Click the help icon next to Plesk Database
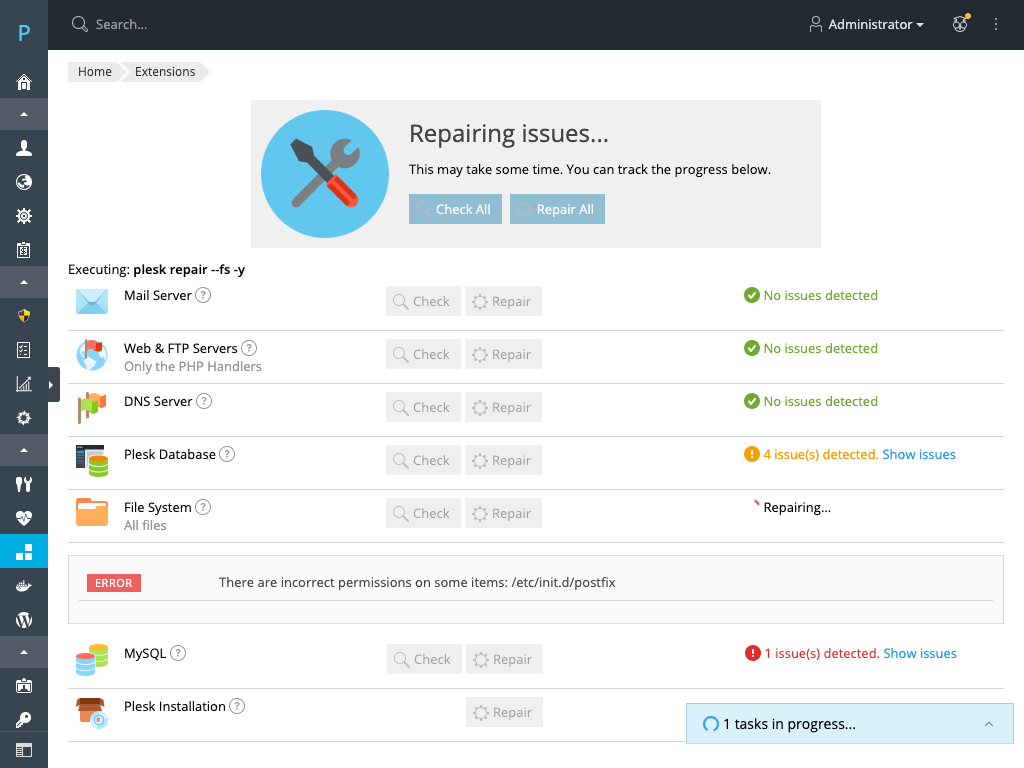Image resolution: width=1024 pixels, height=768 pixels. click(x=227, y=454)
